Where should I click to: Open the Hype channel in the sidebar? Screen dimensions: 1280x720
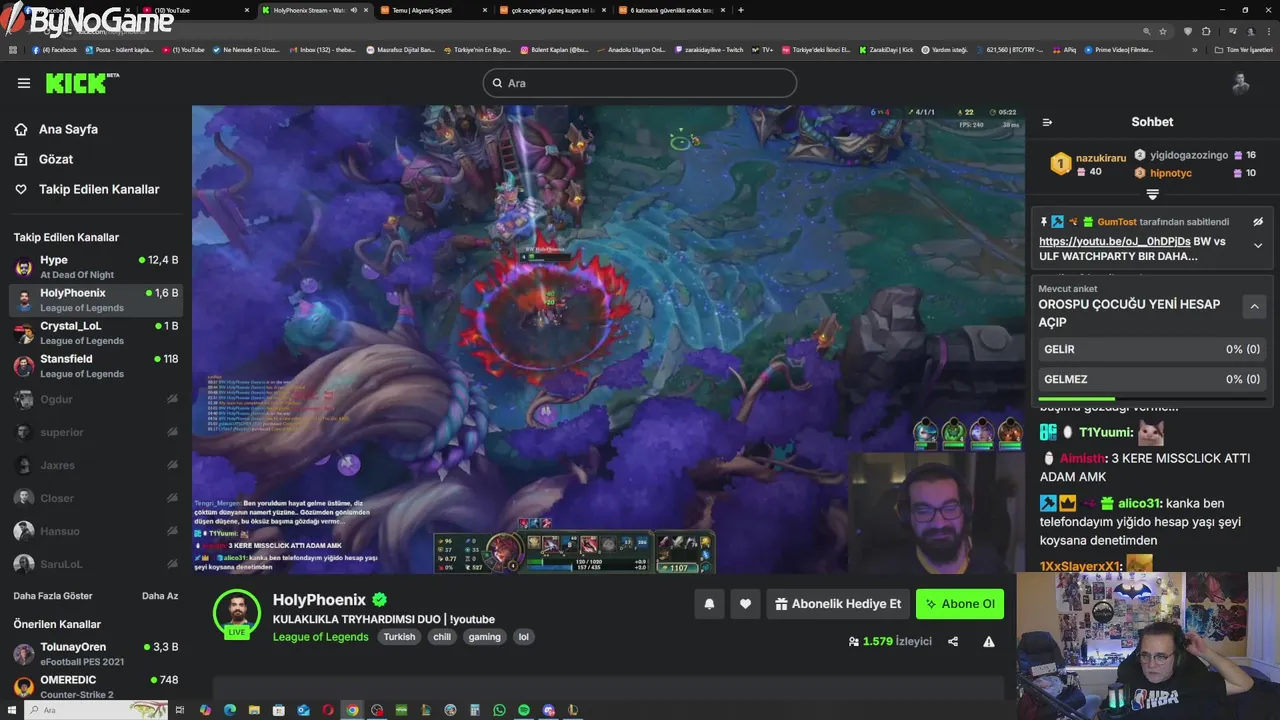(x=96, y=267)
